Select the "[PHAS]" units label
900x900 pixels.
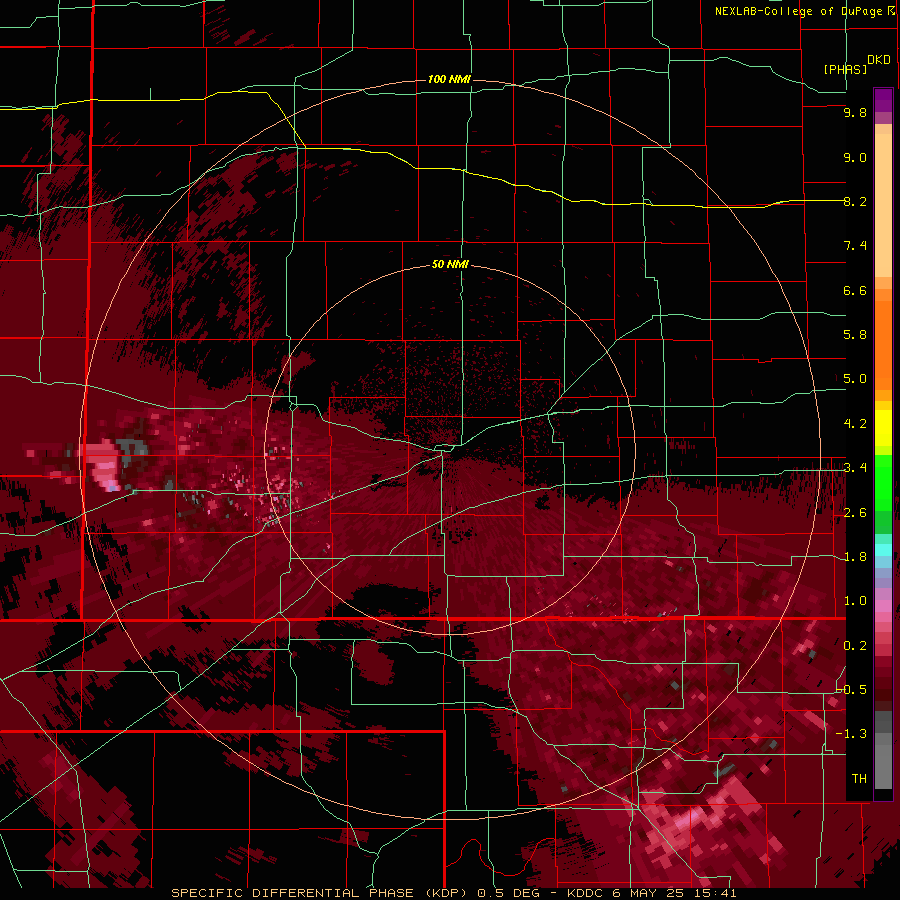coord(845,69)
